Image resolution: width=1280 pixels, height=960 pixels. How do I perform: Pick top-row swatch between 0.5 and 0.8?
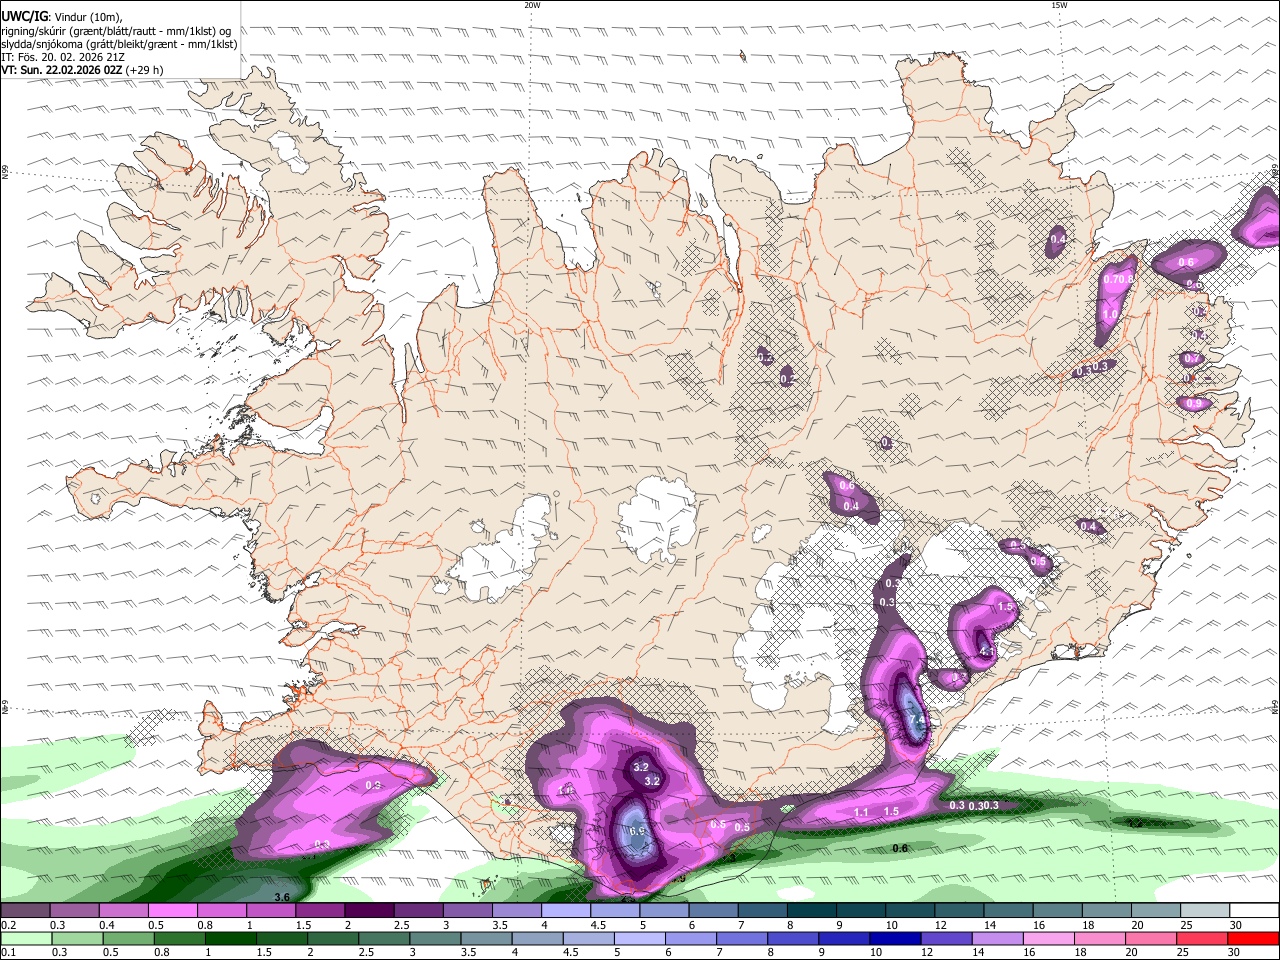(x=172, y=911)
